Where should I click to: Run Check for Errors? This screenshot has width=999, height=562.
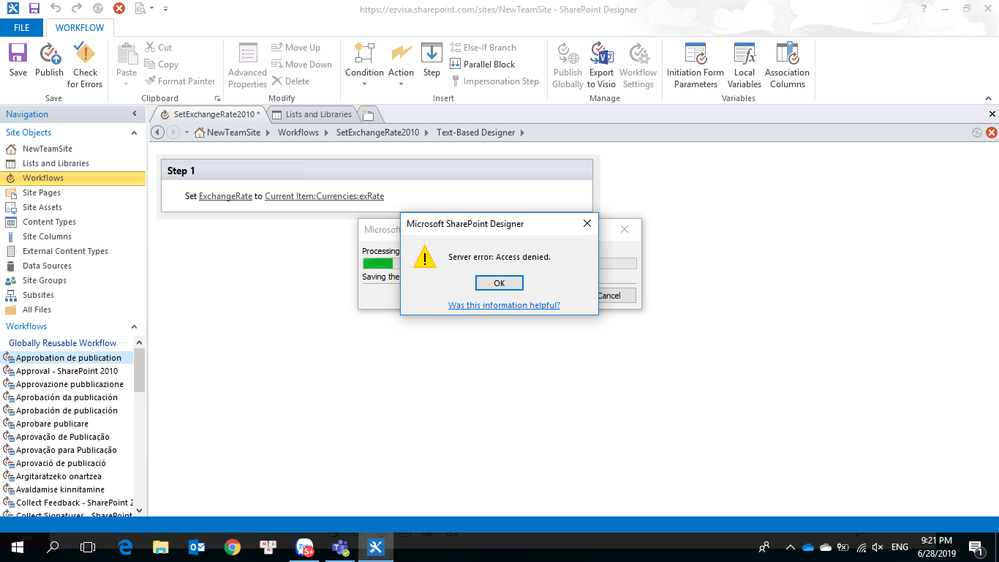(85, 66)
